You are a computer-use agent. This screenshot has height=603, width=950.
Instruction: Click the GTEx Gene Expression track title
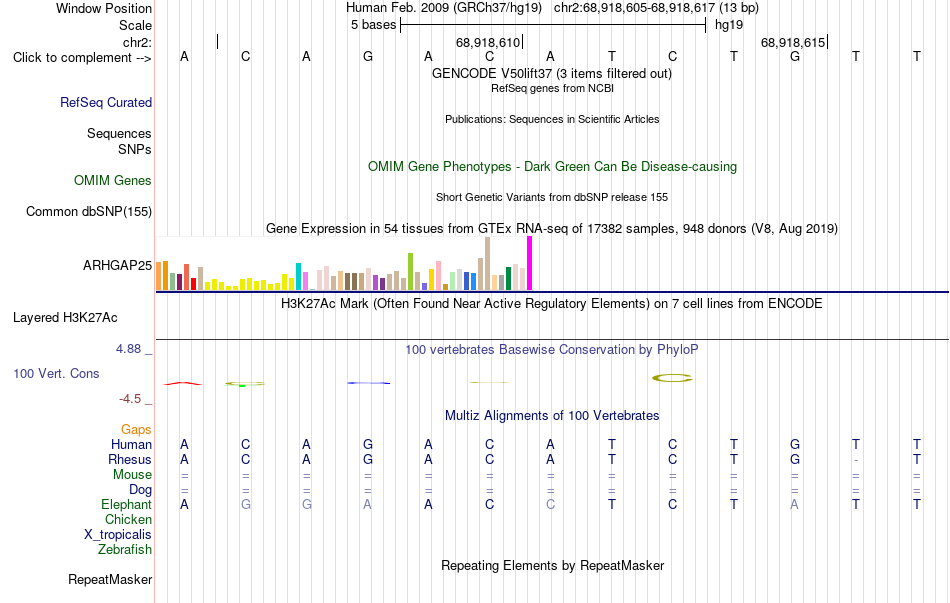(x=552, y=228)
